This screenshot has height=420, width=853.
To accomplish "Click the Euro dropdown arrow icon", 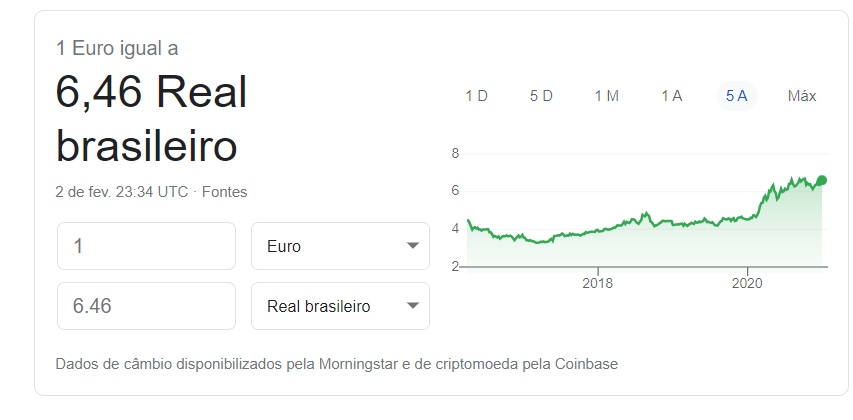I will 413,246.
